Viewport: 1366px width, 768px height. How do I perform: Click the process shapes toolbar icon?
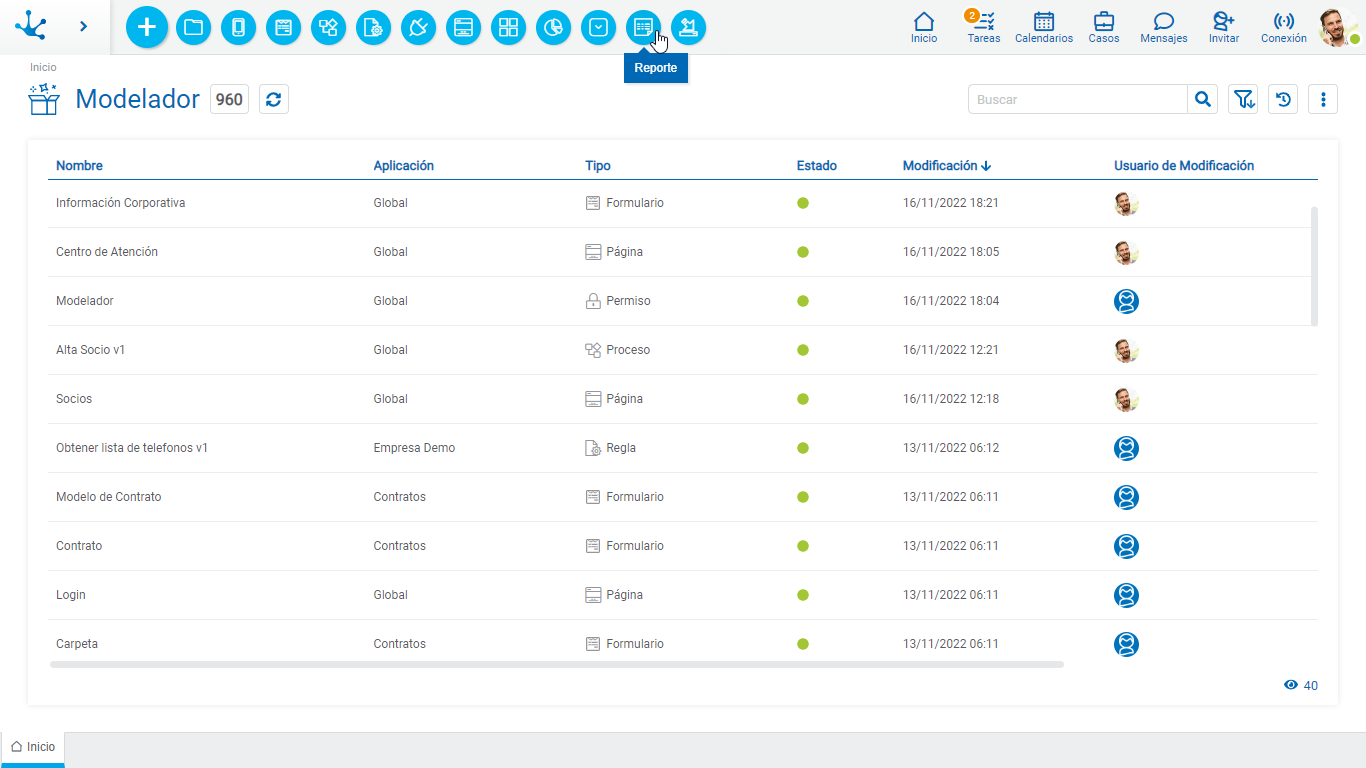(x=328, y=27)
